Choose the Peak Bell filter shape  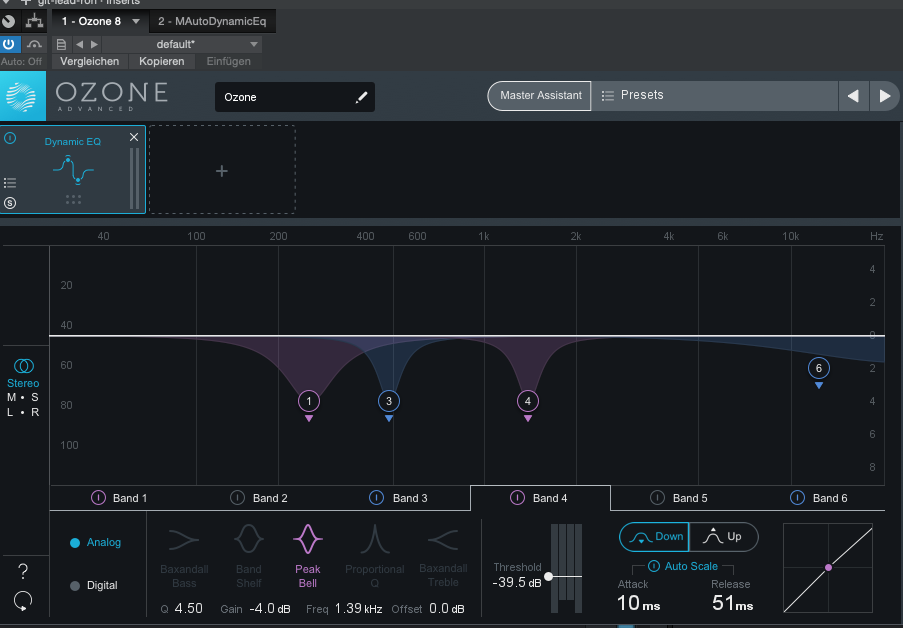tap(308, 557)
